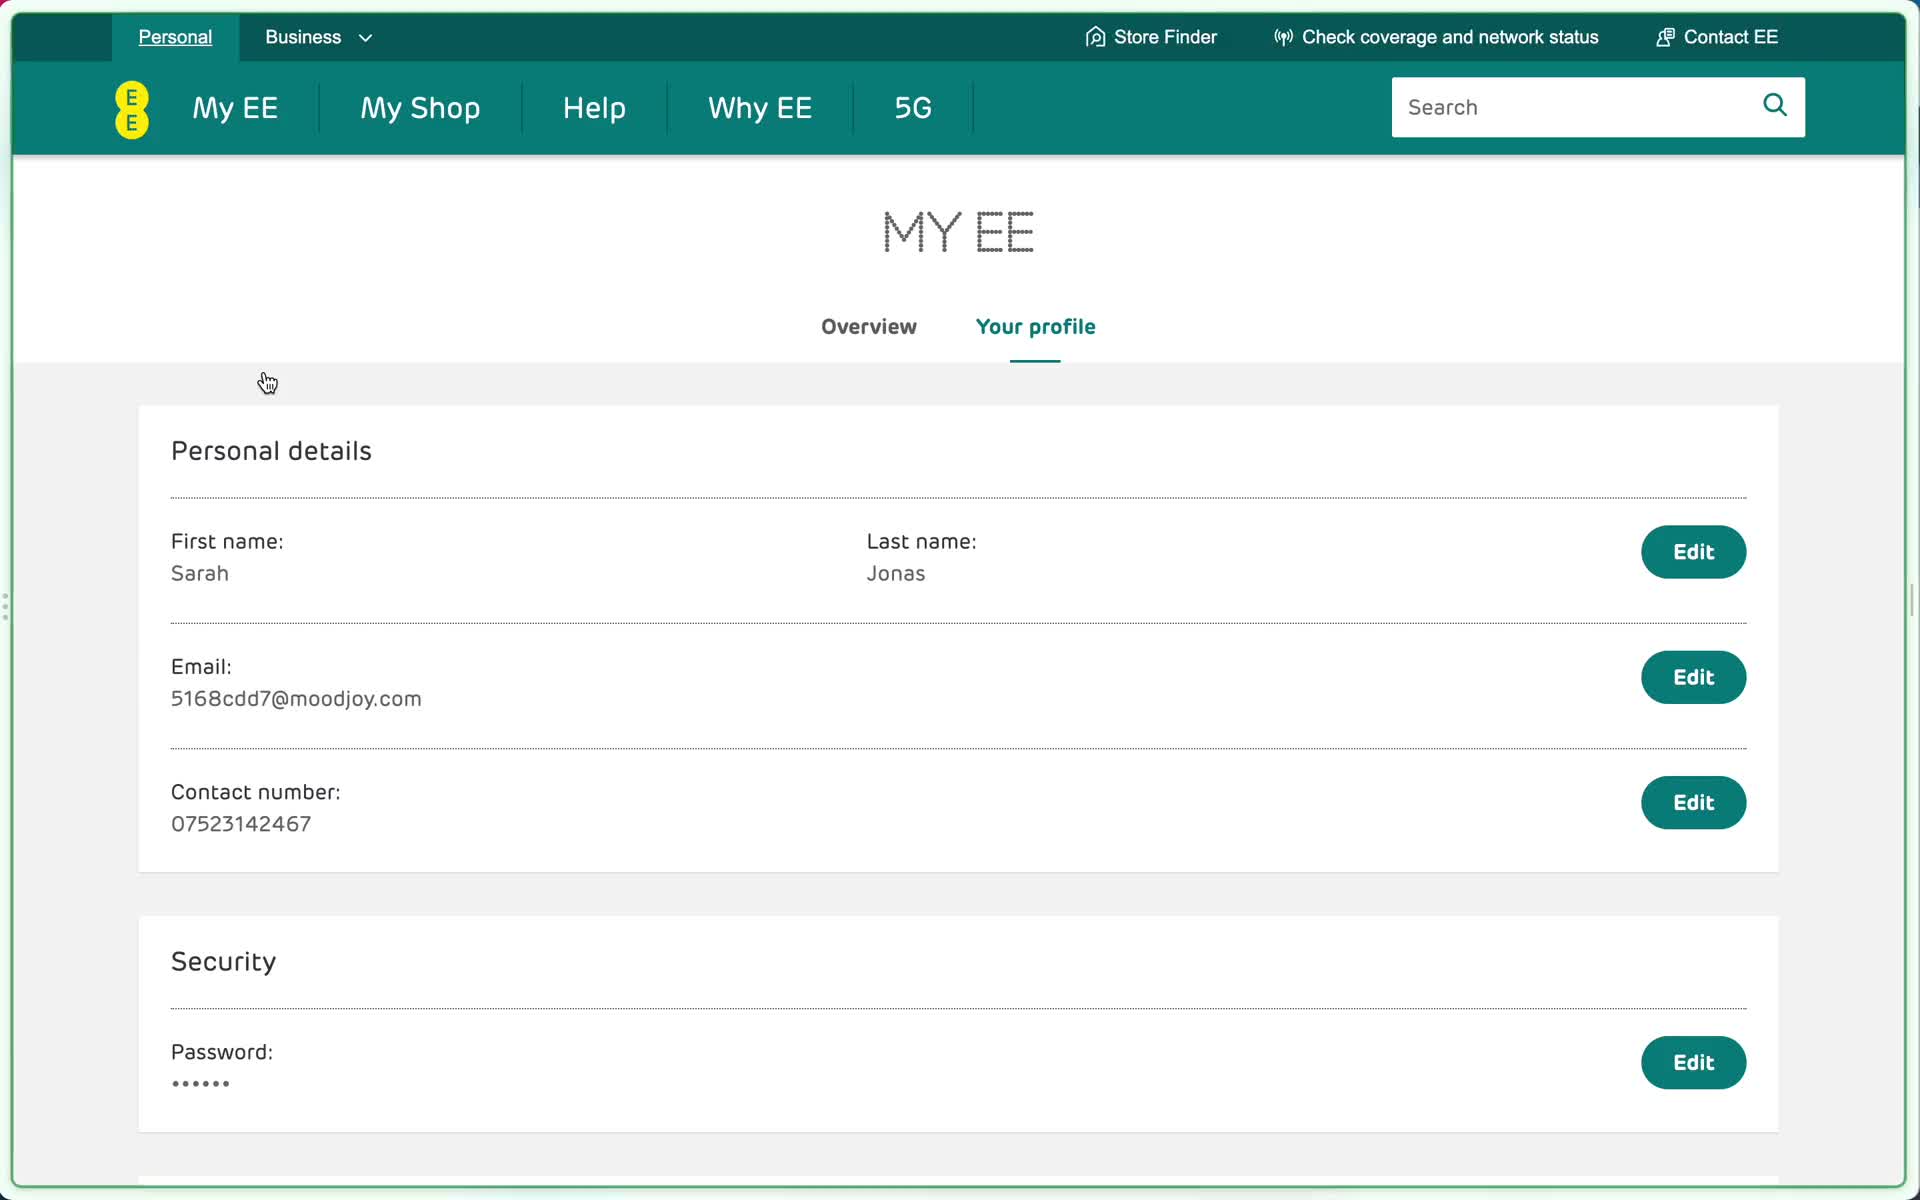Open the My EE menu
This screenshot has width=1920, height=1200.
click(235, 108)
